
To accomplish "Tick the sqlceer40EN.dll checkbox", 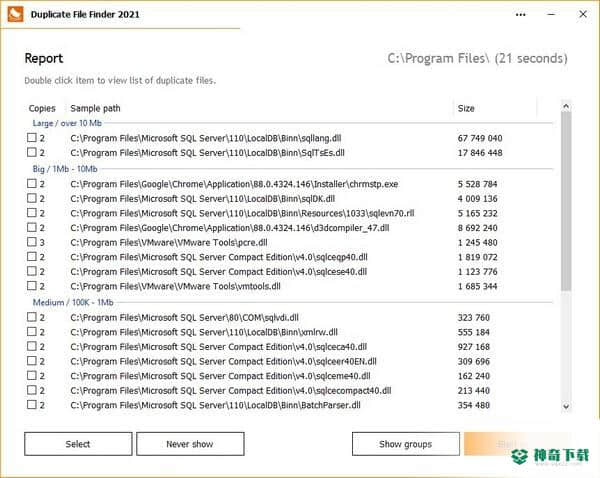I will pyautogui.click(x=32, y=361).
